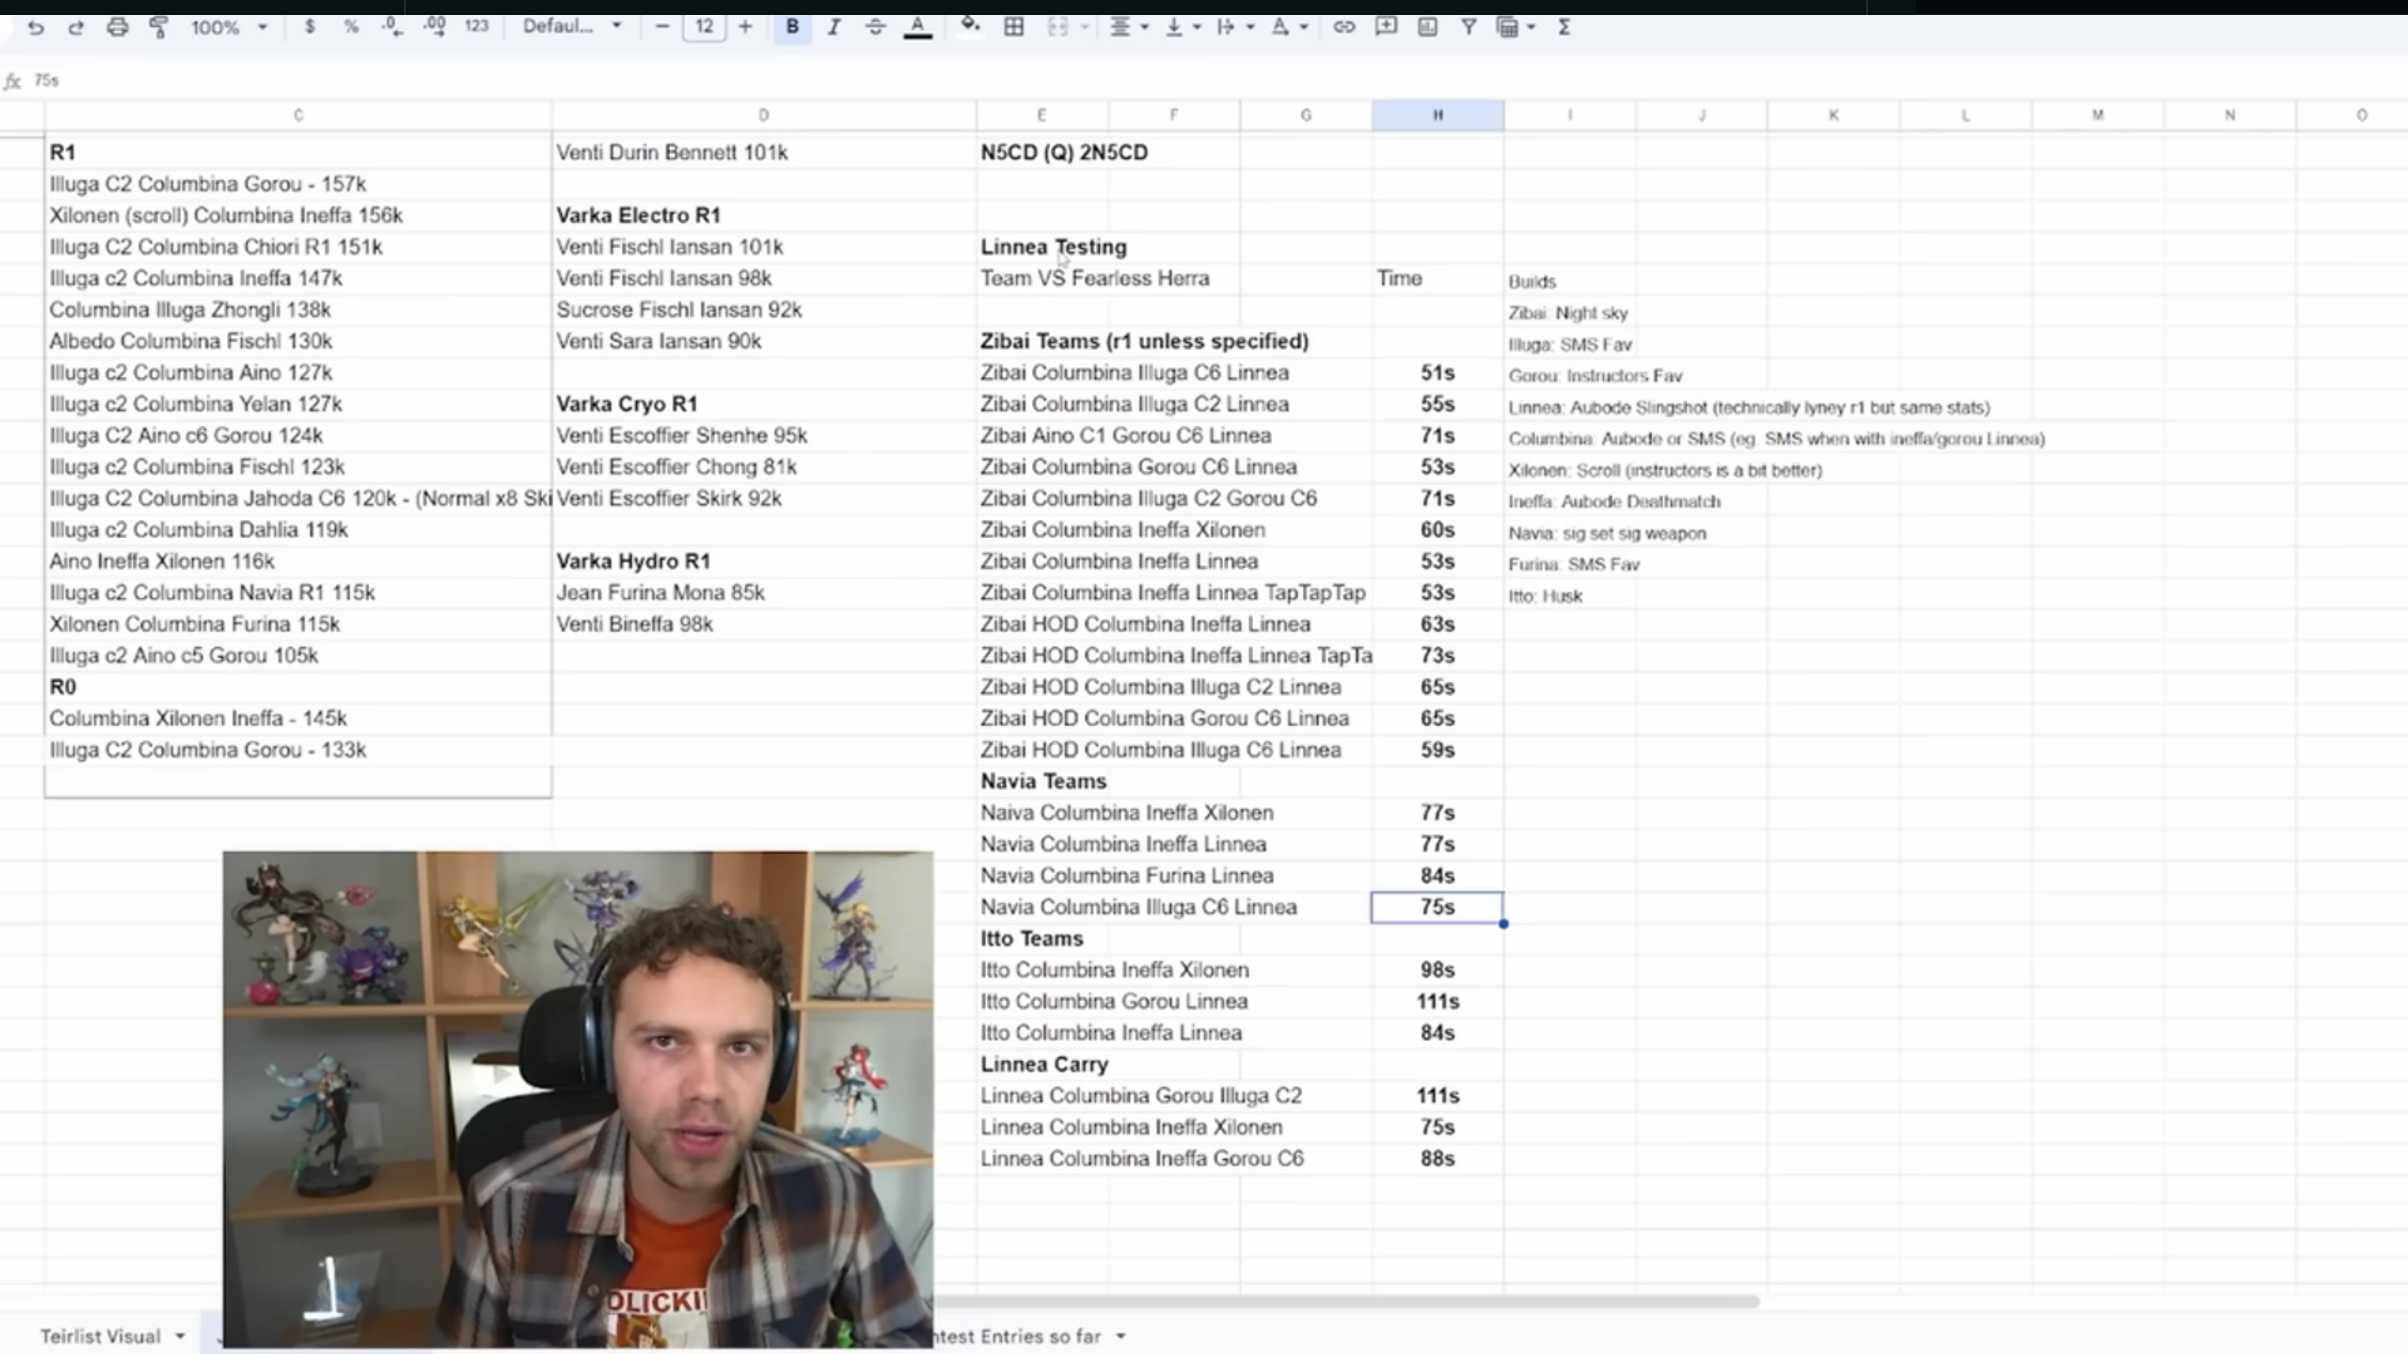Click the borders grid icon

pyautogui.click(x=1013, y=27)
